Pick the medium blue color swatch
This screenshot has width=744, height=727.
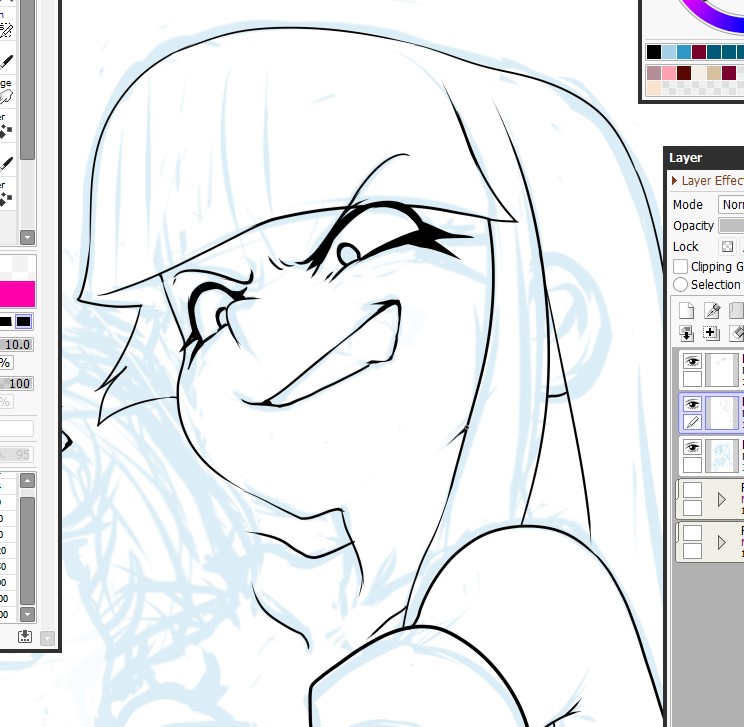click(x=684, y=52)
